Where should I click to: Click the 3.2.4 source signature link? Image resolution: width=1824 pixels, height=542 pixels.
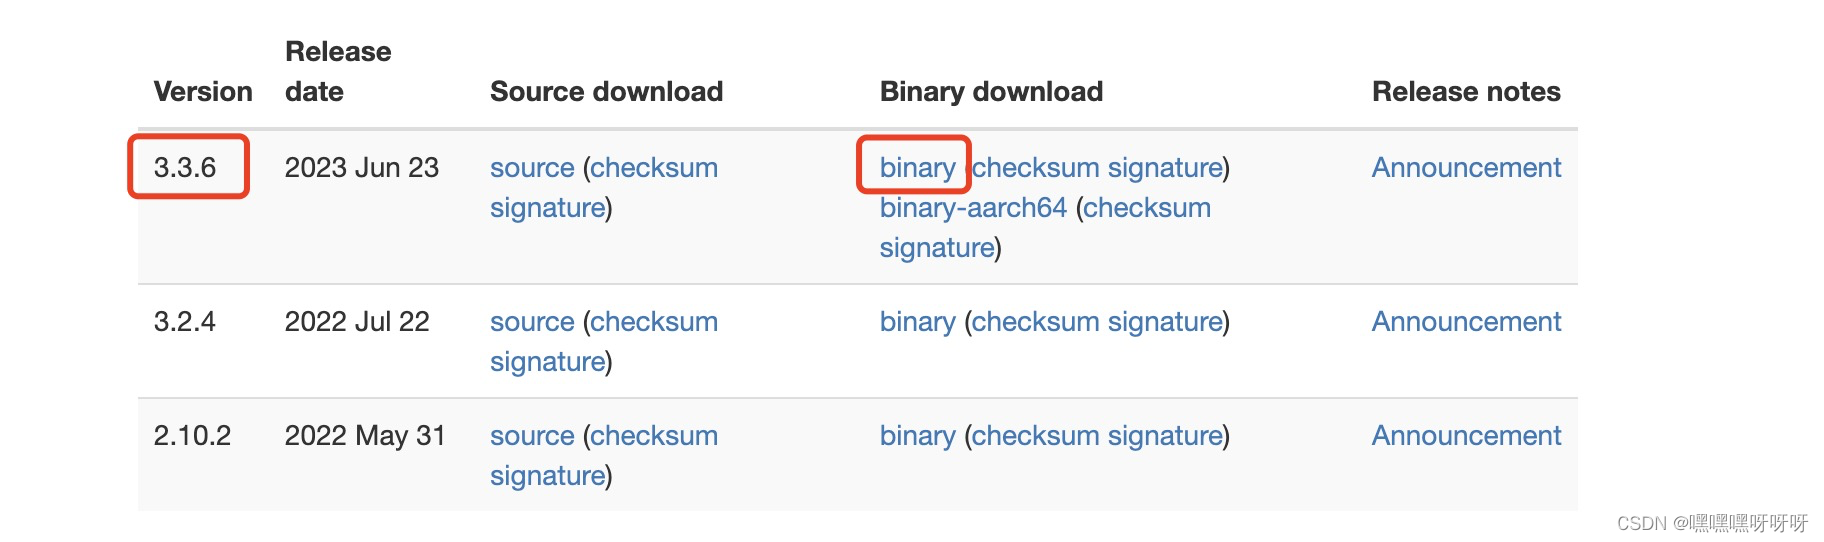[548, 362]
